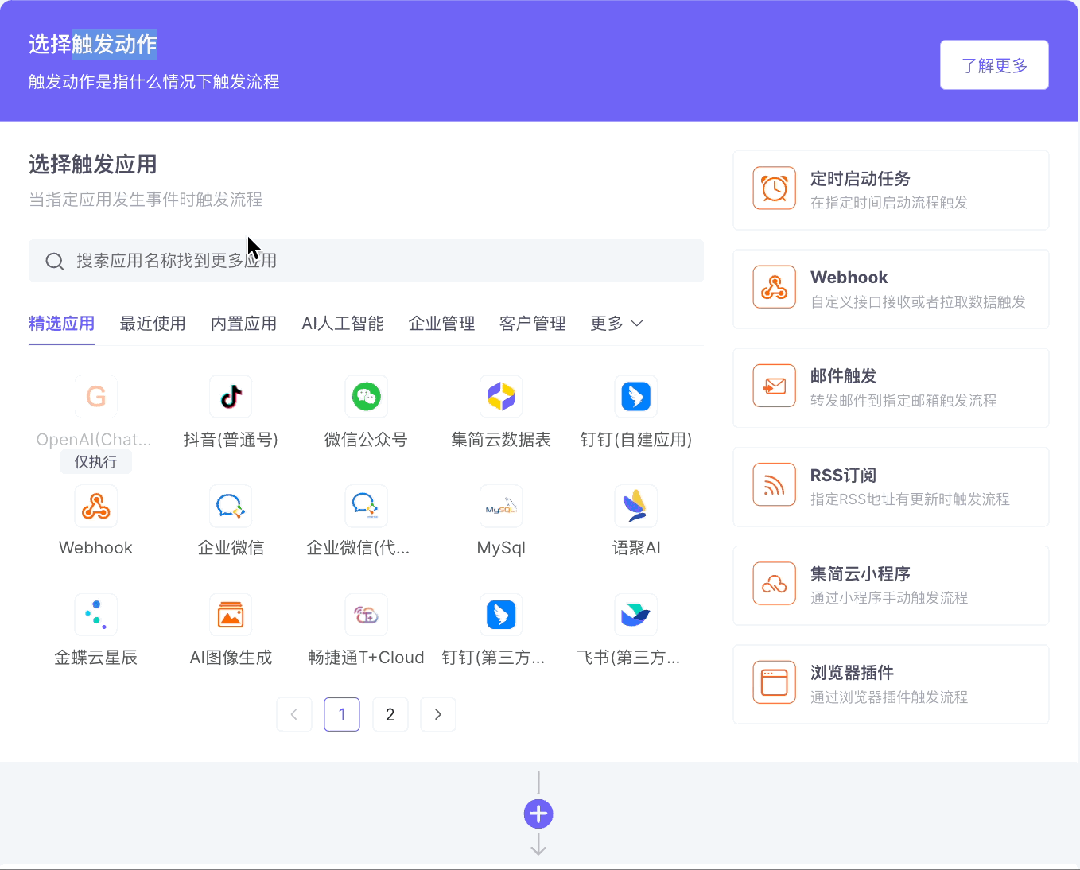Expand the 更多 categories dropdown
1080x870 pixels.
(x=616, y=324)
